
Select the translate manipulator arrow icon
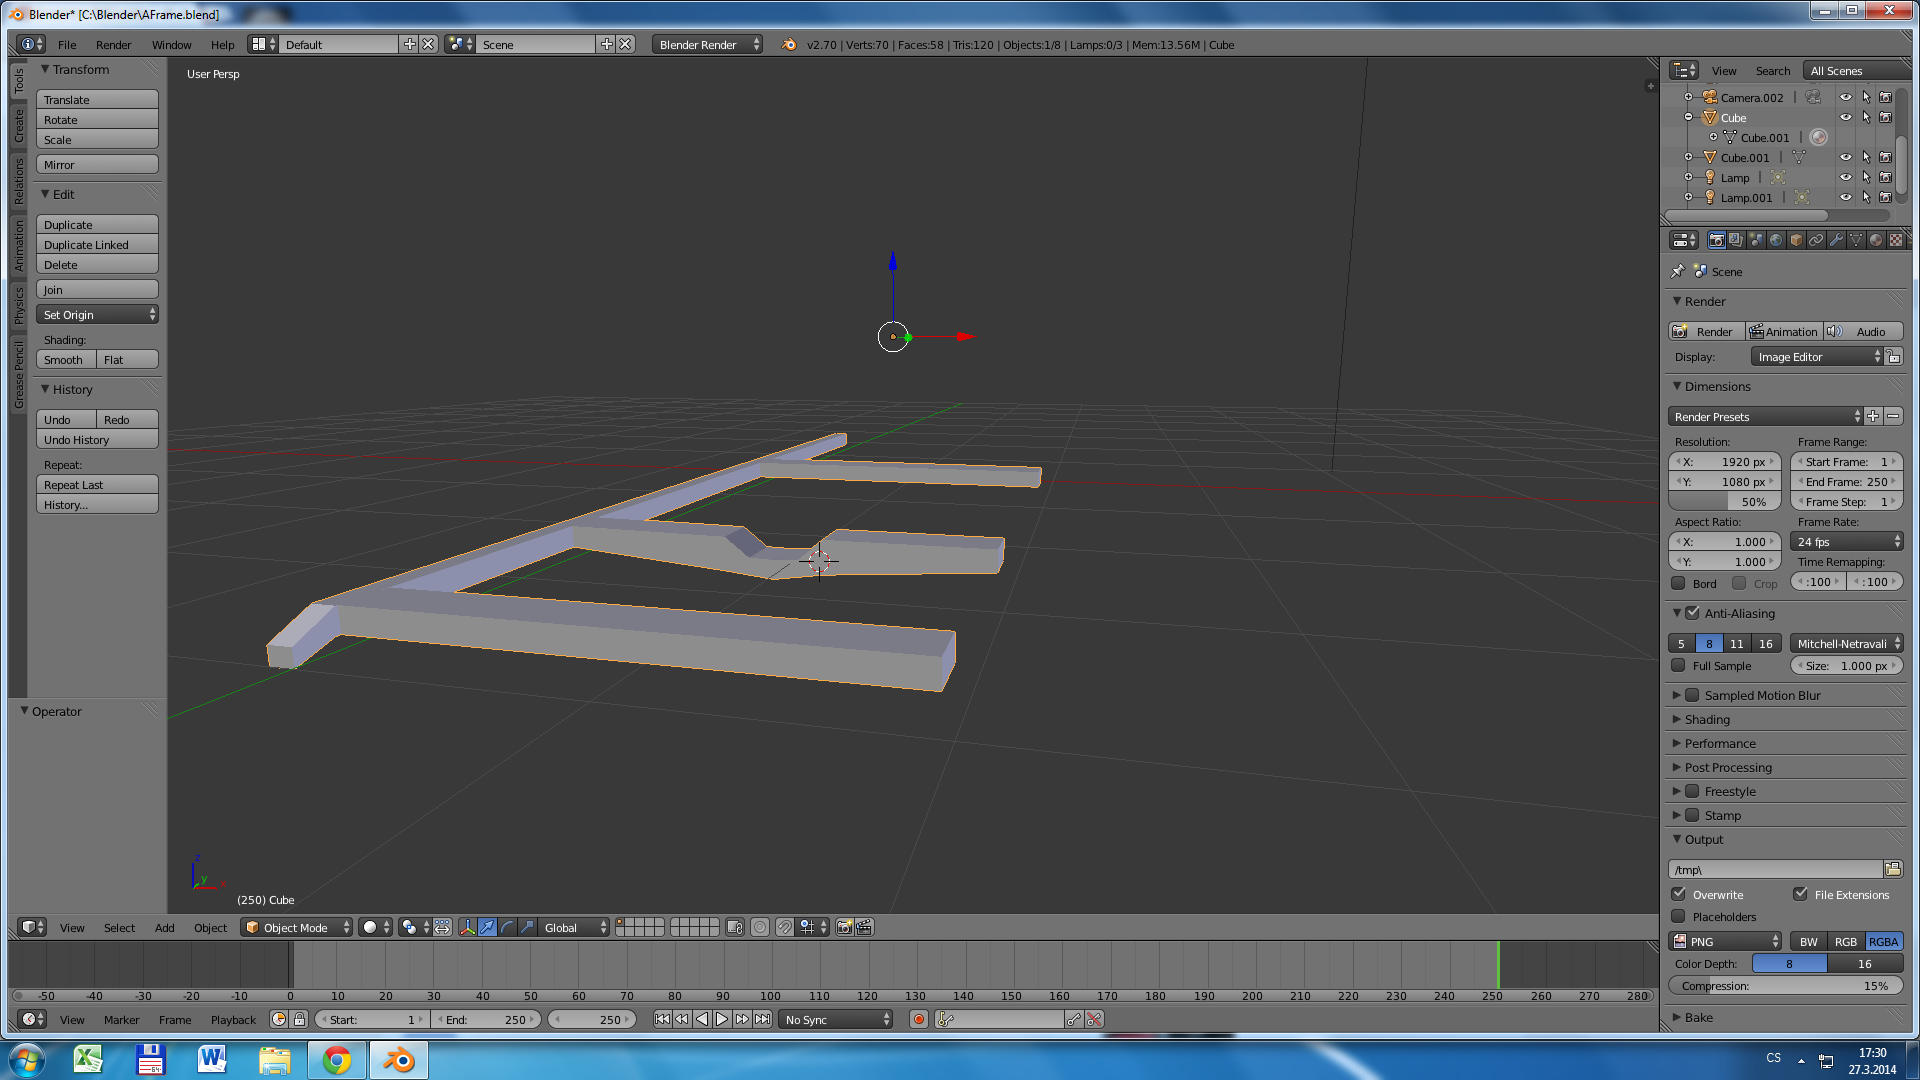(487, 927)
